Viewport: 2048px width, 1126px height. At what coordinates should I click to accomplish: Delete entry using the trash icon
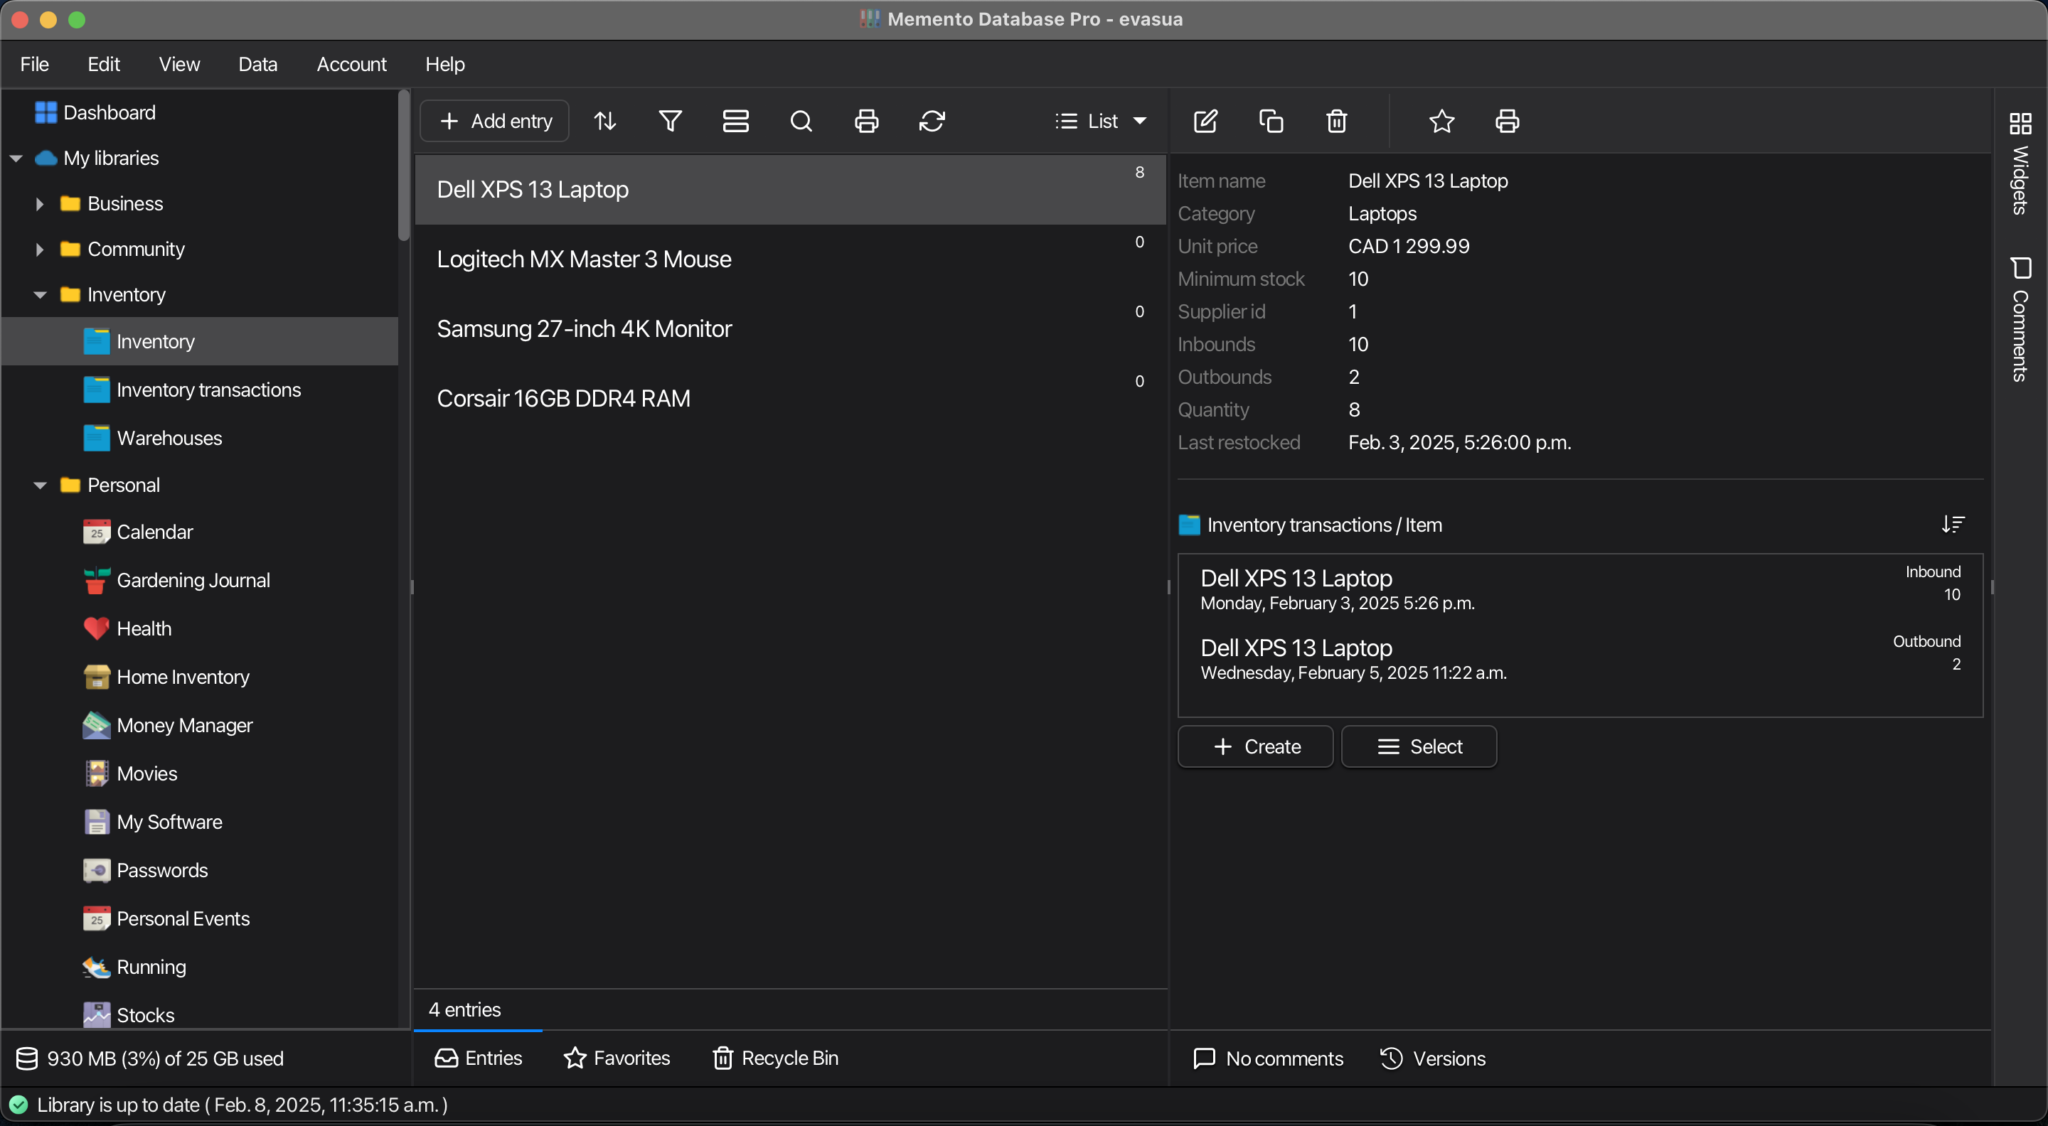coord(1337,121)
